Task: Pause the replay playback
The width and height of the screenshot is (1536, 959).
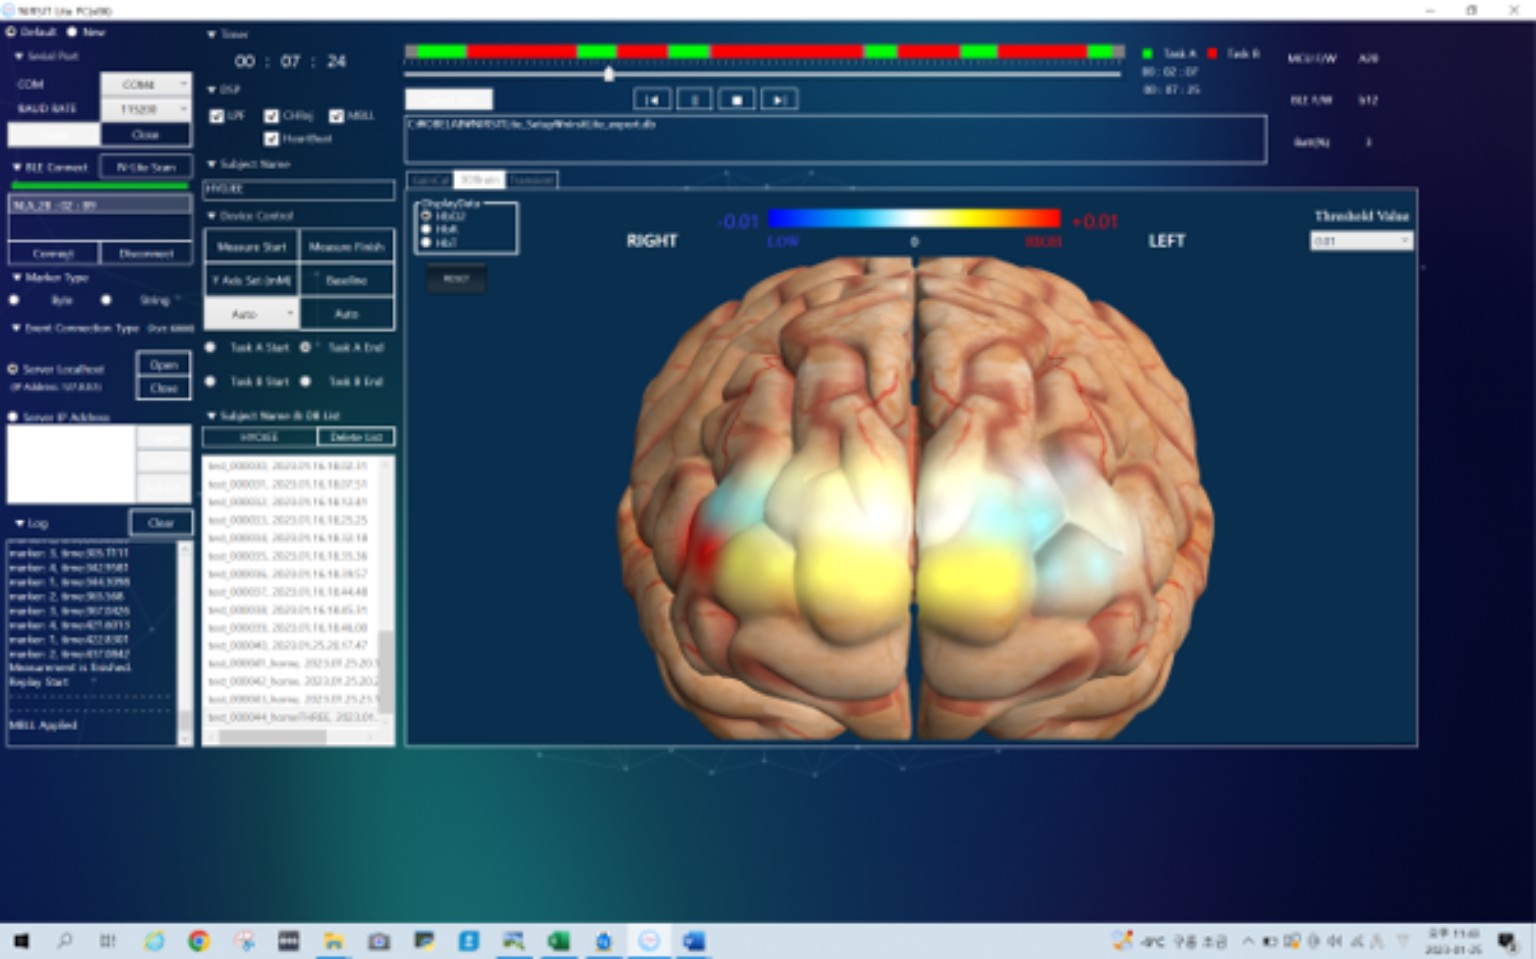Action: 695,99
